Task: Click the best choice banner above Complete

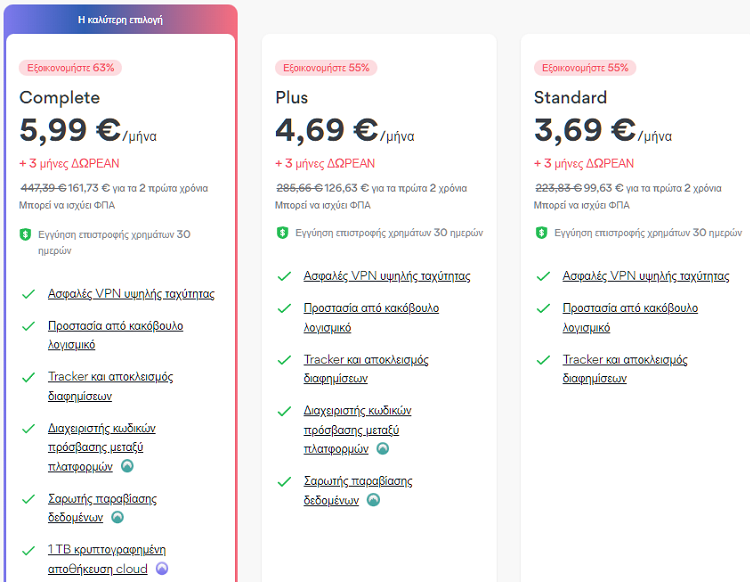Action: [x=120, y=20]
